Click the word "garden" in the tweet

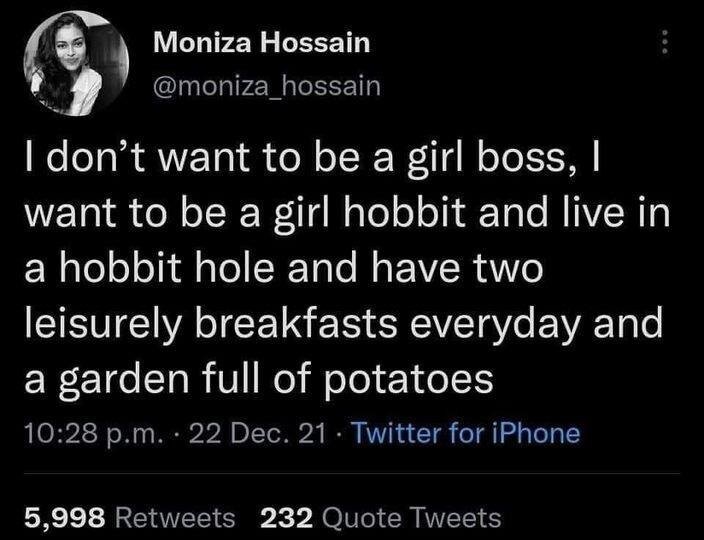124,379
